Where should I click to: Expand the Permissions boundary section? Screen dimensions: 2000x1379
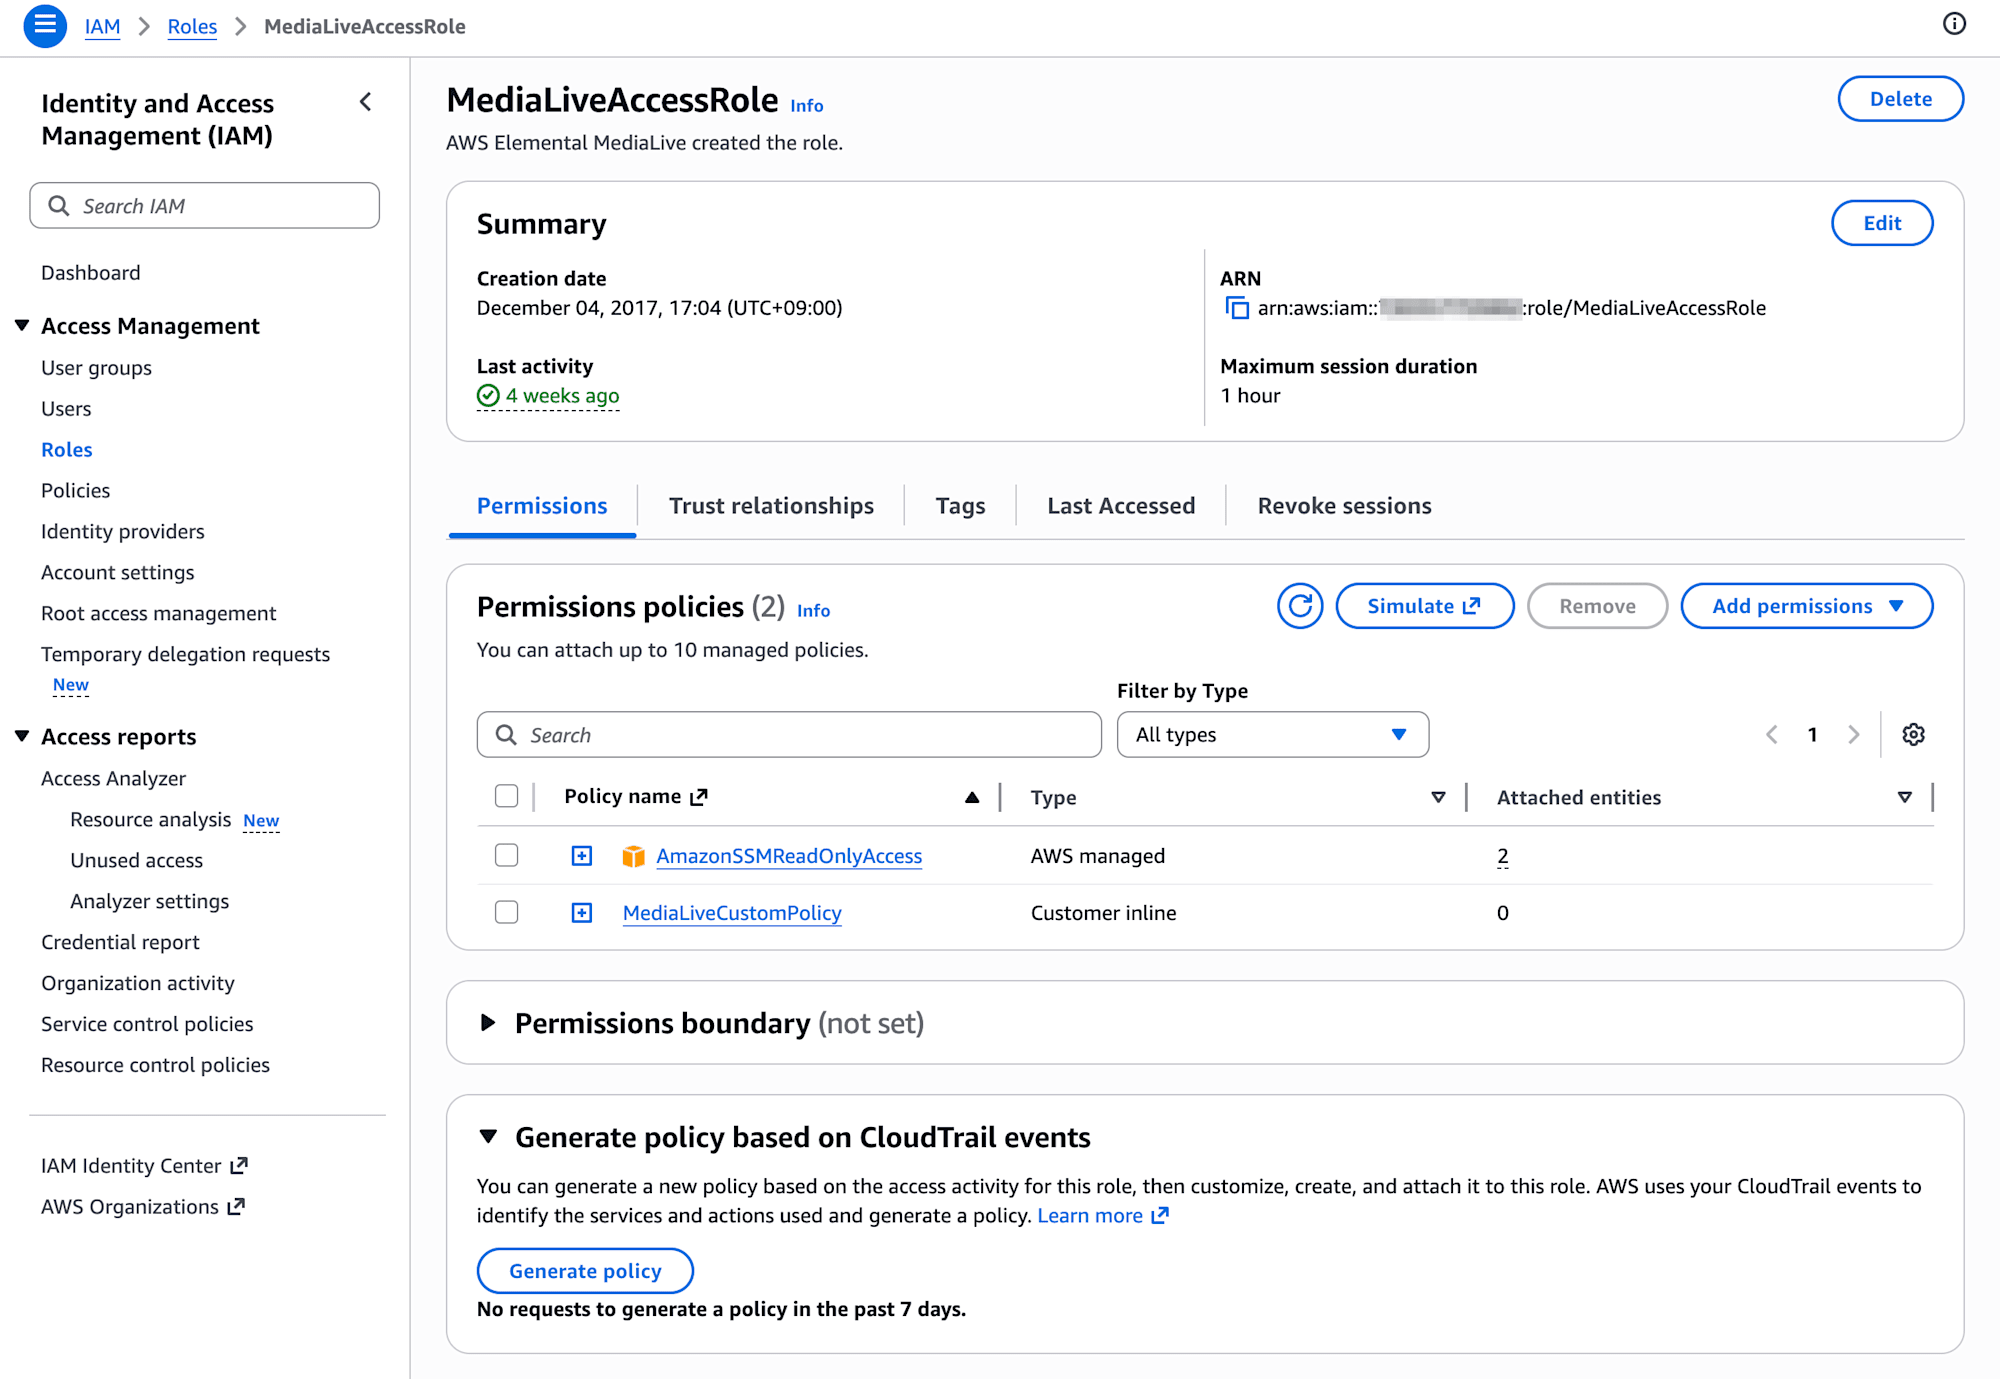(489, 1023)
